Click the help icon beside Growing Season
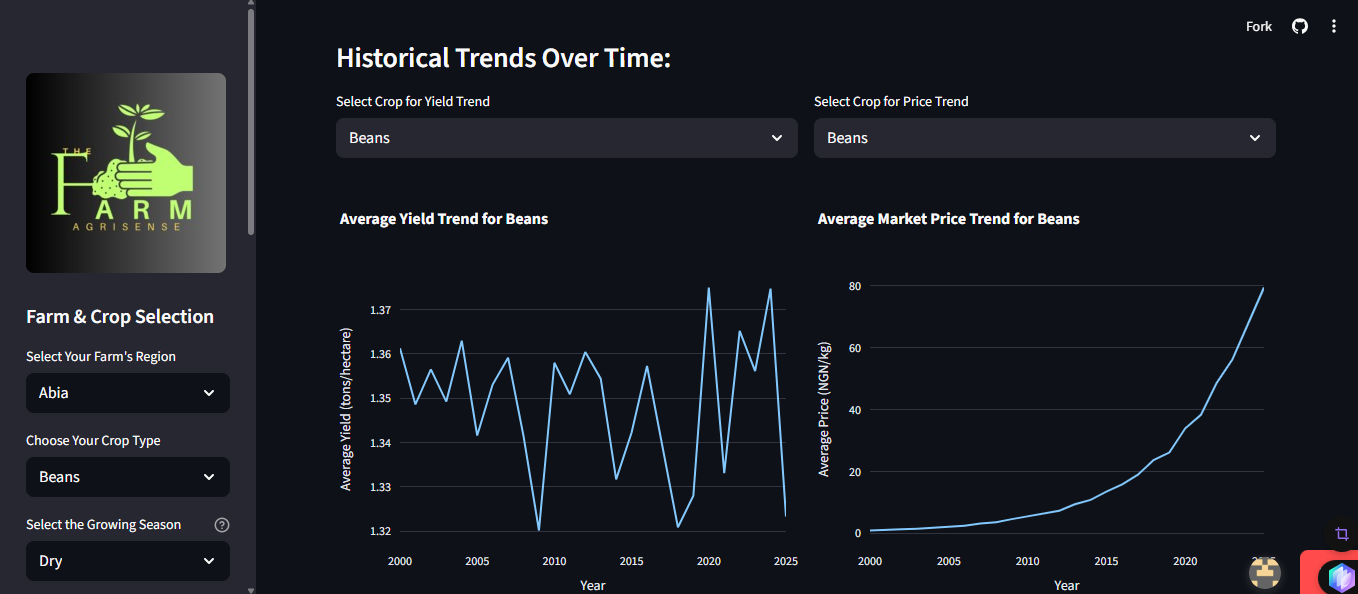Viewport: 1358px width, 594px height. pos(222,525)
